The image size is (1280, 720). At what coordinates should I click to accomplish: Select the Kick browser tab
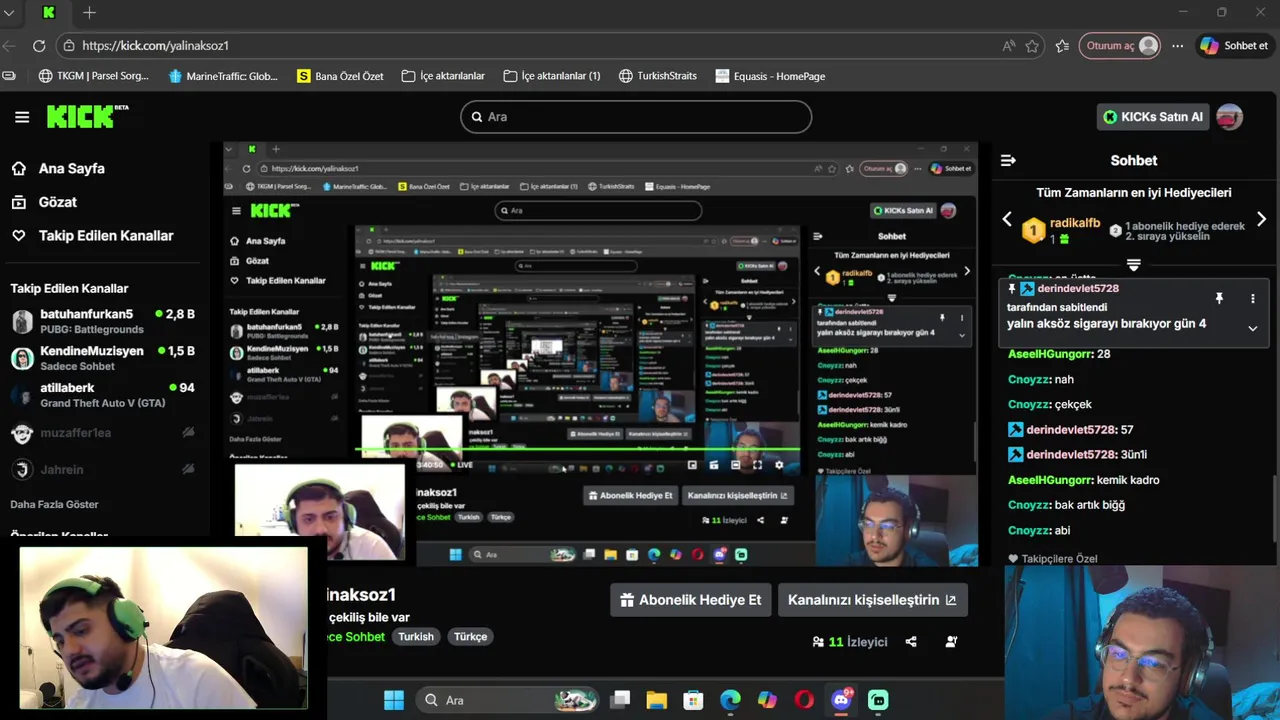pyautogui.click(x=49, y=13)
